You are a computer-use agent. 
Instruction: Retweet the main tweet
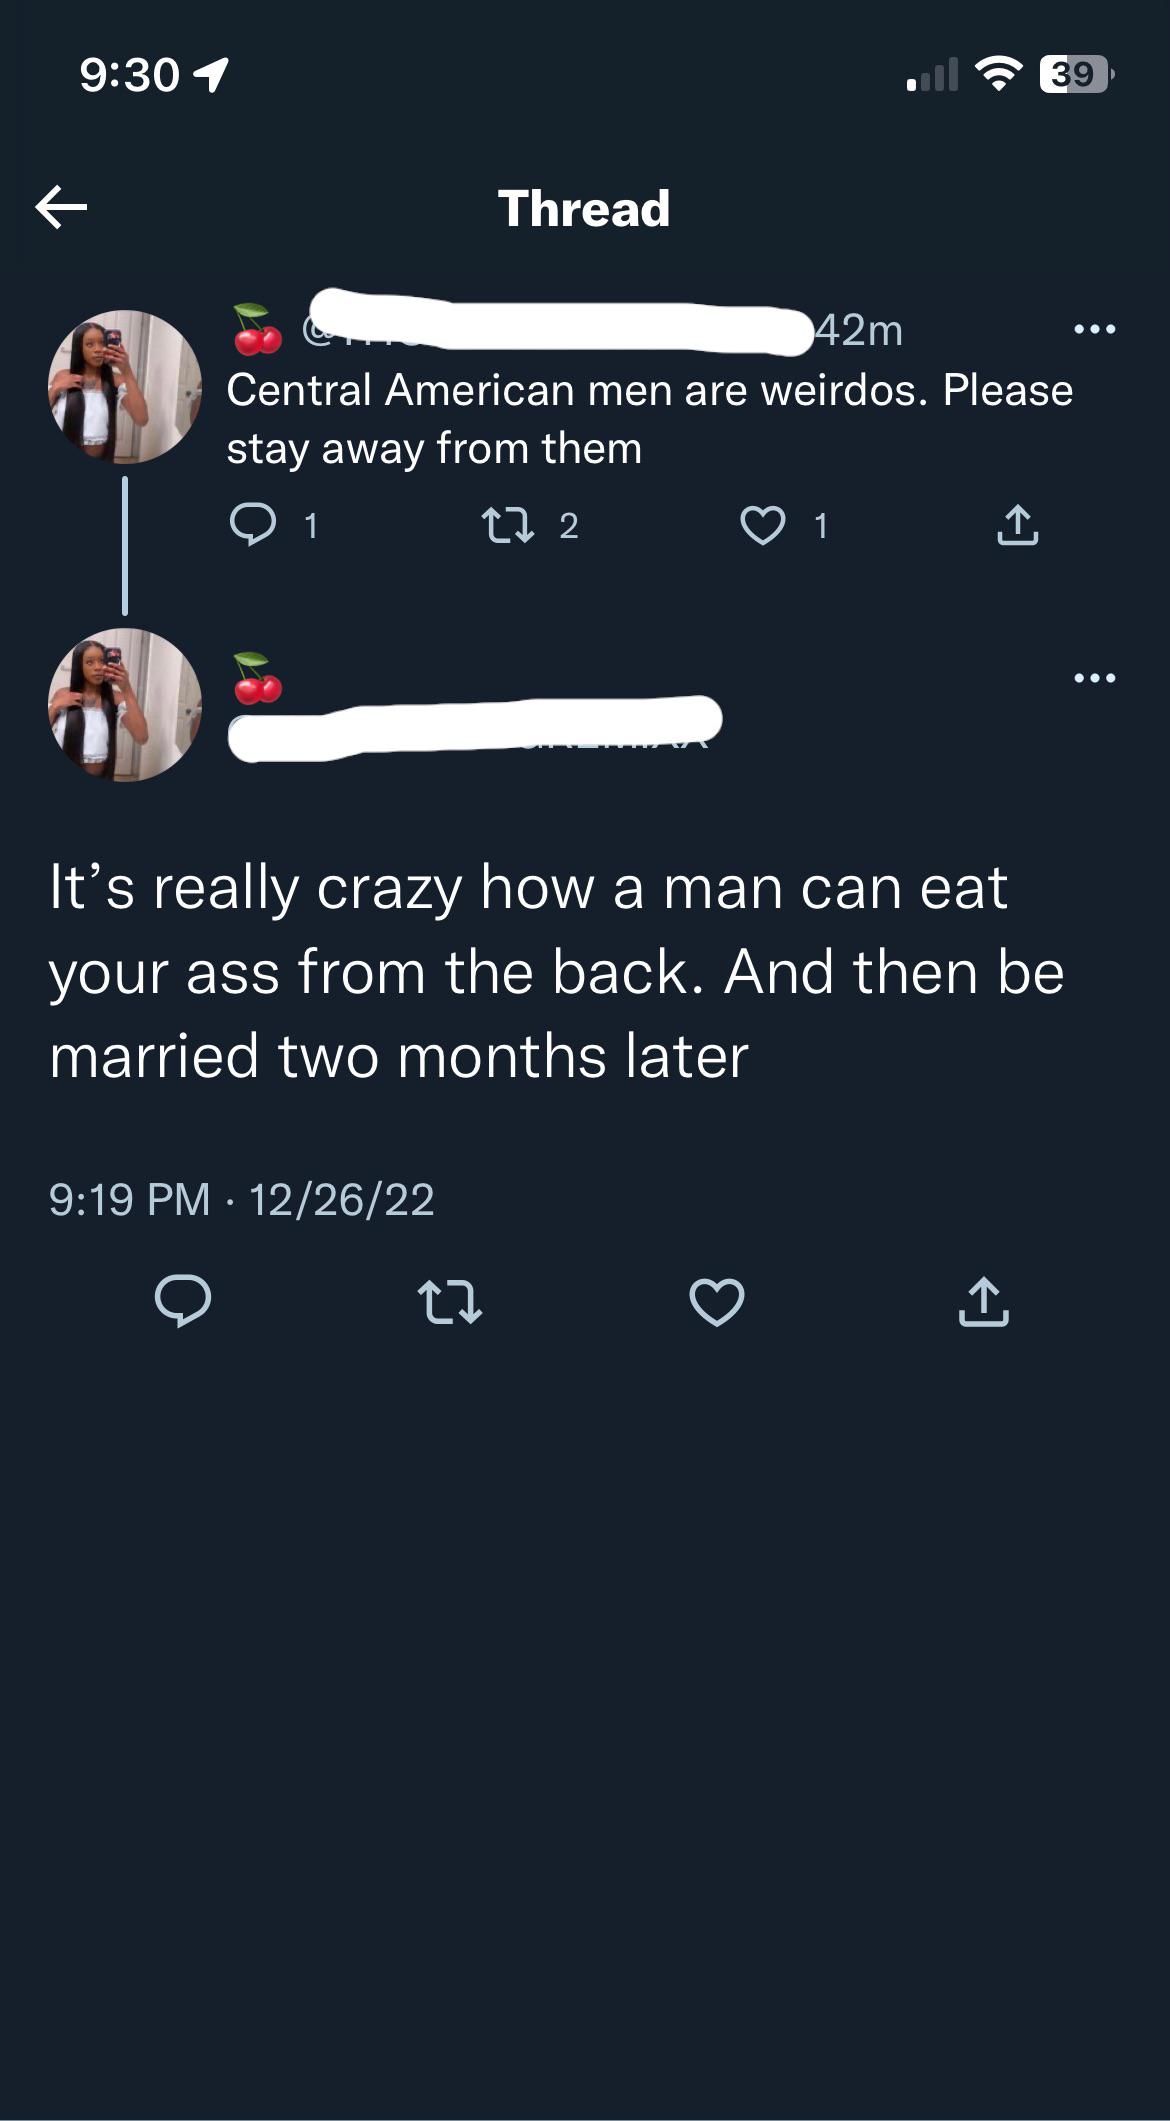point(449,1301)
